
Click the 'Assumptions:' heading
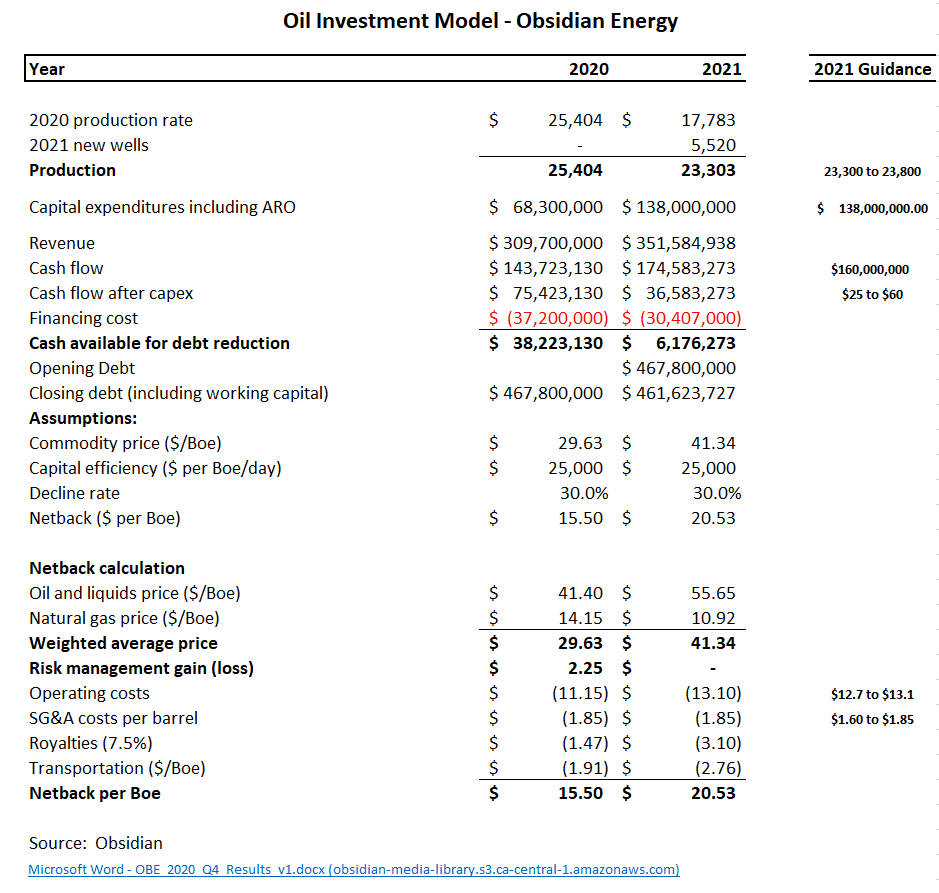click(x=83, y=419)
